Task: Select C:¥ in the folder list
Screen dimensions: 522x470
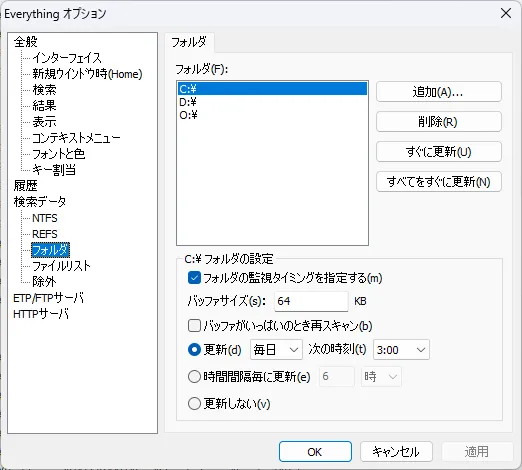Action: point(272,89)
